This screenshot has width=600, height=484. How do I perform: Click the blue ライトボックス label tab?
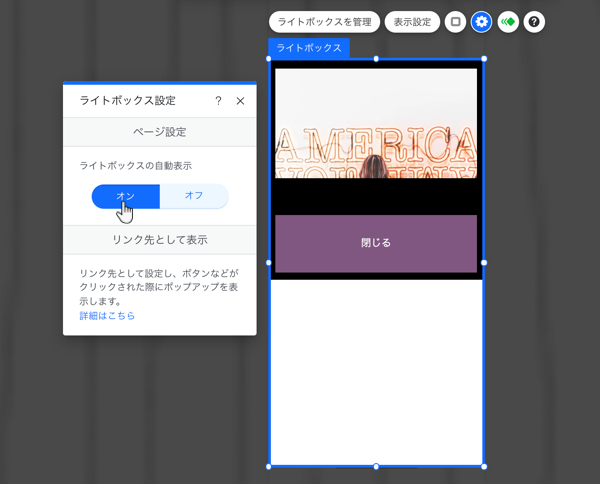tap(309, 48)
